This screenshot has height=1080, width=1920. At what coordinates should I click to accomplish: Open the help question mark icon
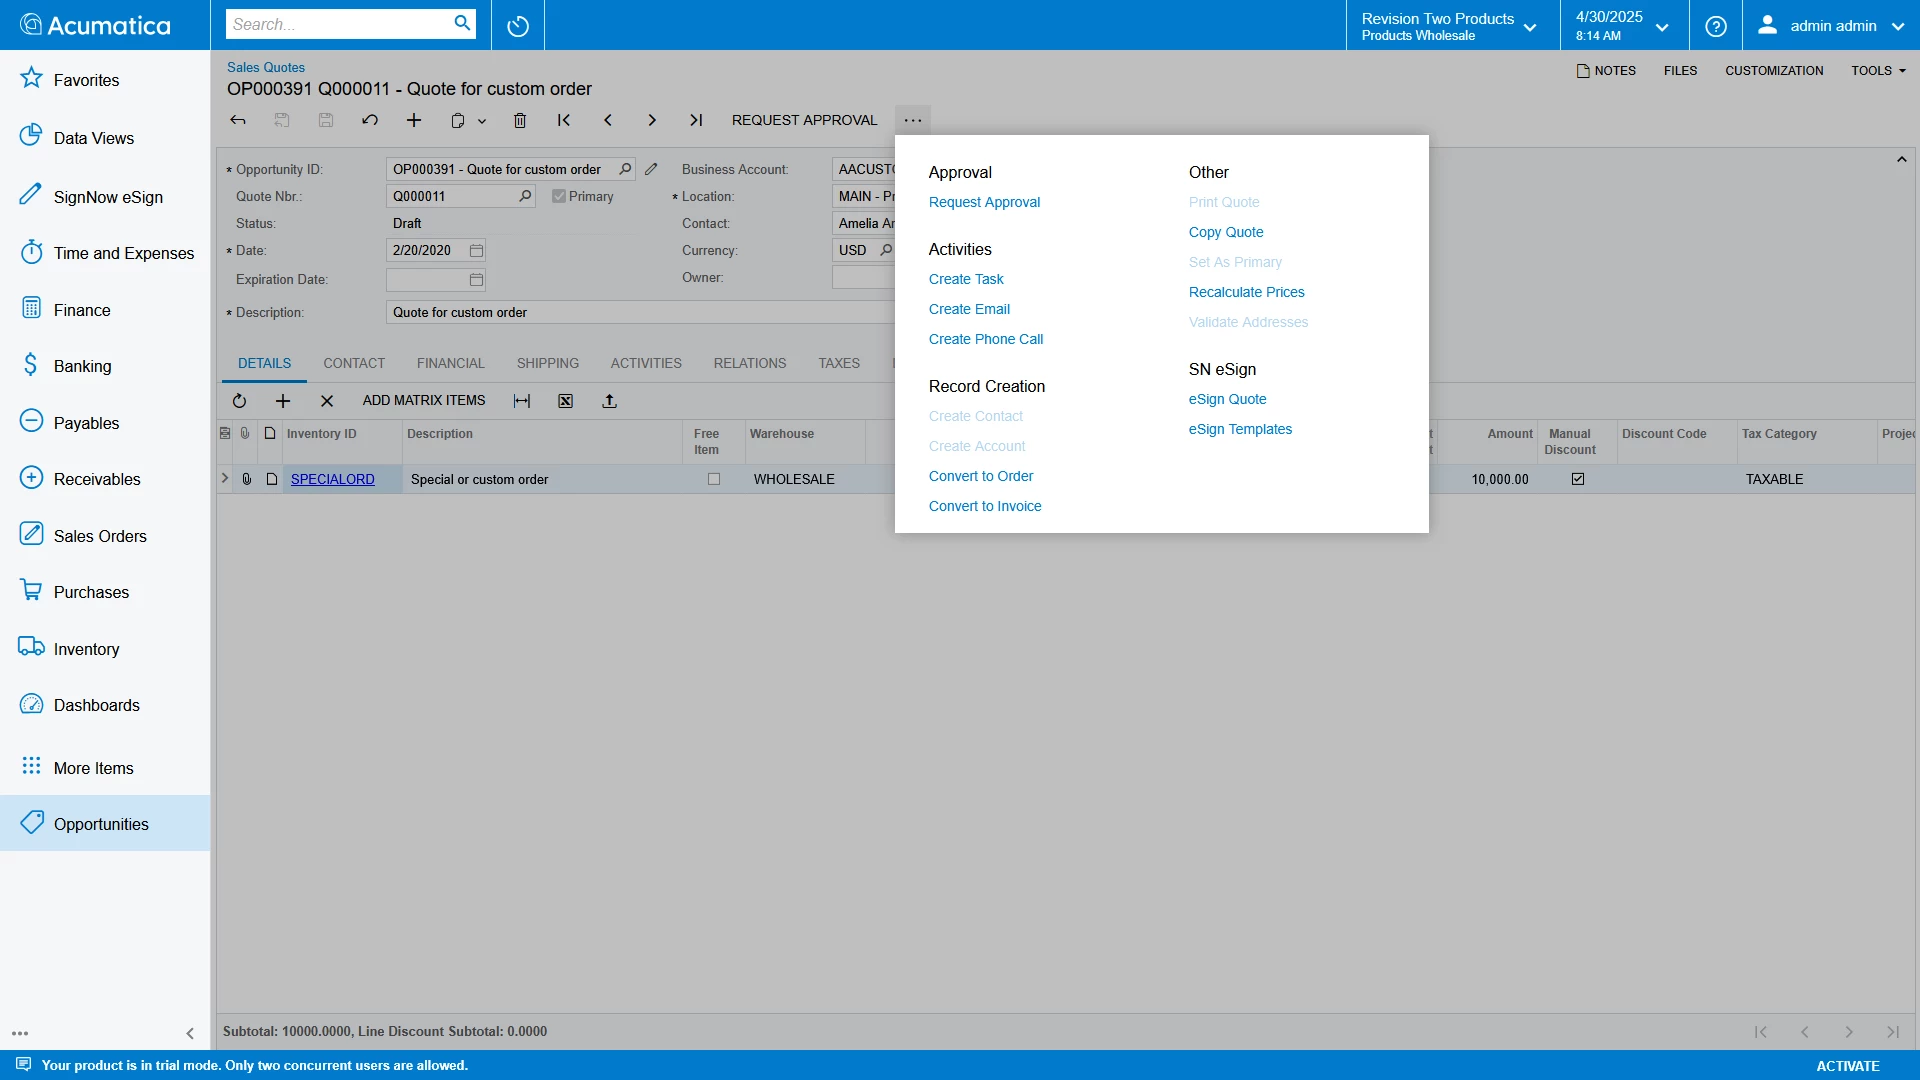pos(1716,26)
